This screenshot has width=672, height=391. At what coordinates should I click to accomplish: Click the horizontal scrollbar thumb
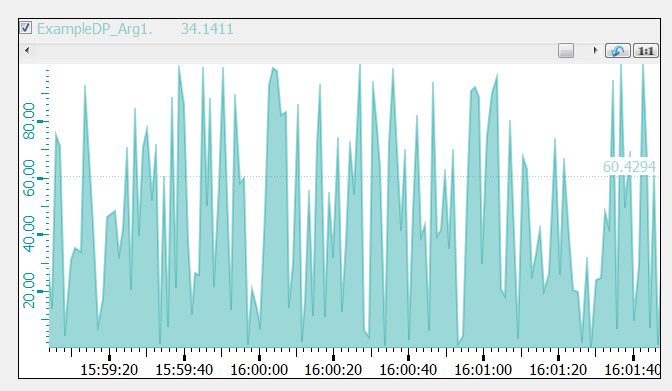pyautogui.click(x=566, y=51)
